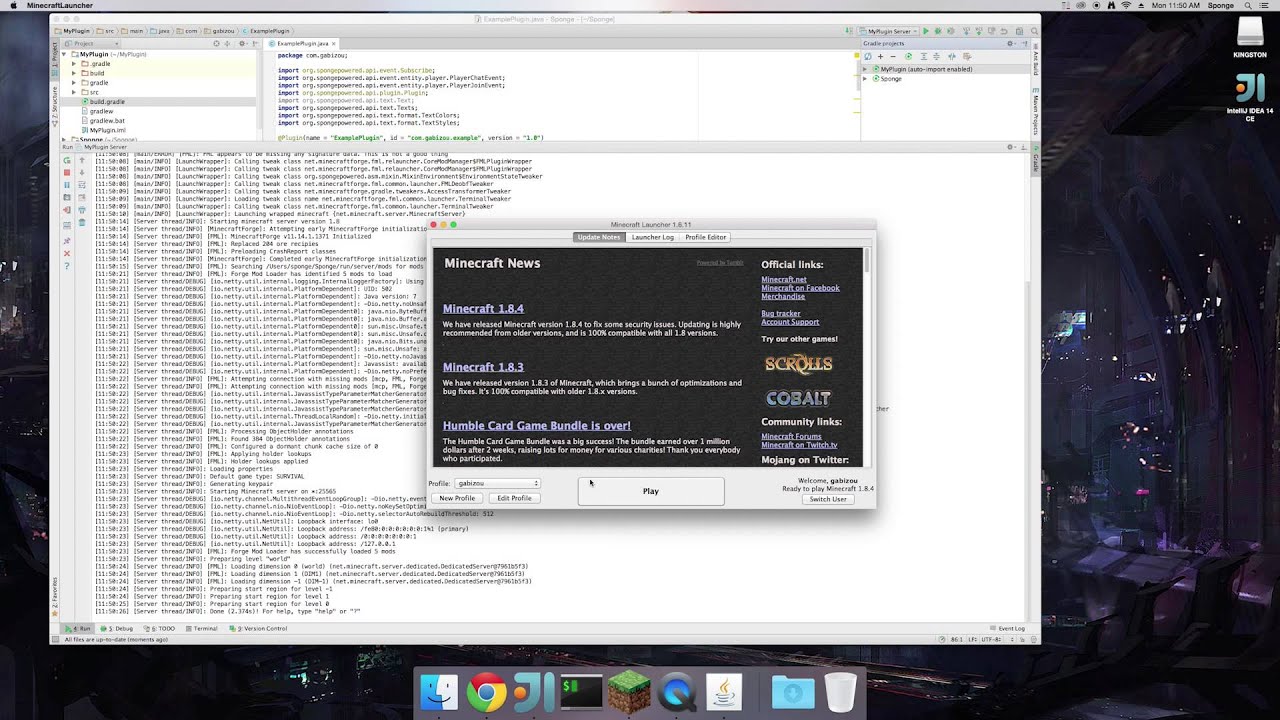Click Collapse All icon in Gradle projects toolbar
This screenshot has height=720, width=1280.
point(937,57)
